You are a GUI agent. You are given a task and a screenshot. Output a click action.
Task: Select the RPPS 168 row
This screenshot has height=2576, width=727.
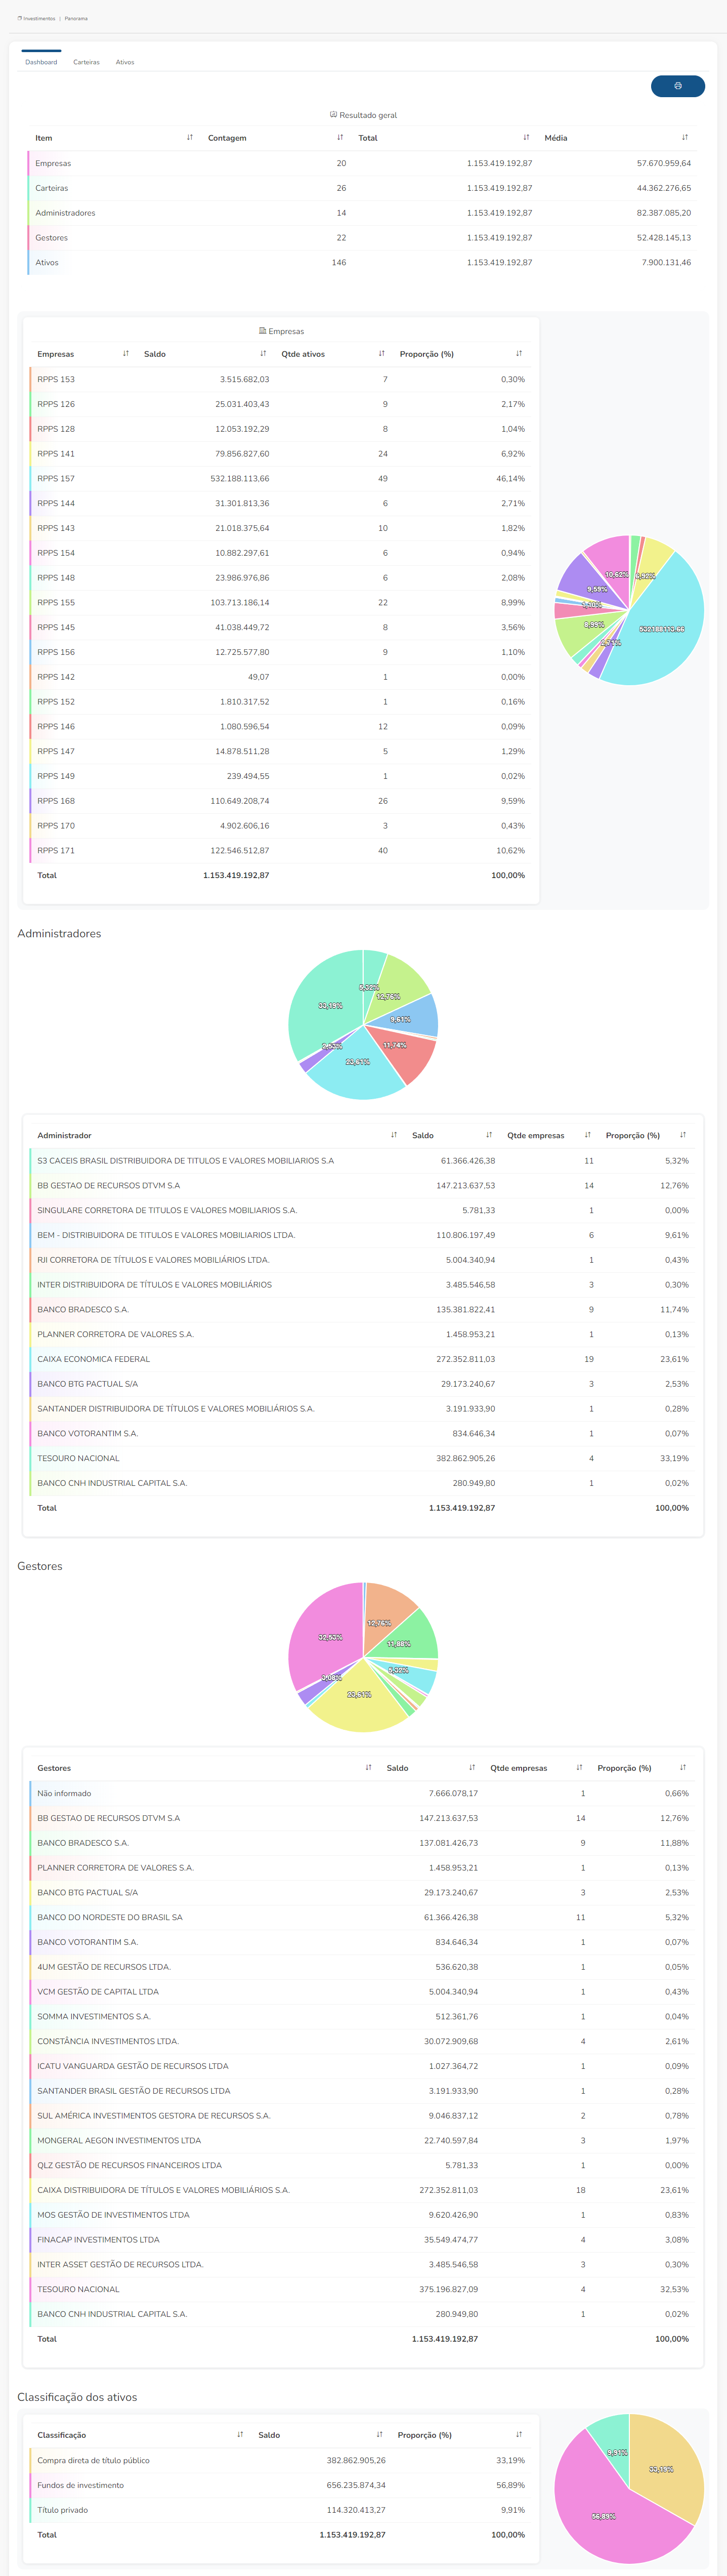(x=280, y=801)
